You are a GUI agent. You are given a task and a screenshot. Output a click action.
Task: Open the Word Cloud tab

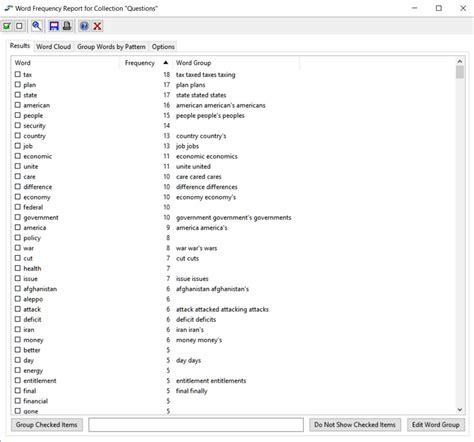[x=53, y=47]
